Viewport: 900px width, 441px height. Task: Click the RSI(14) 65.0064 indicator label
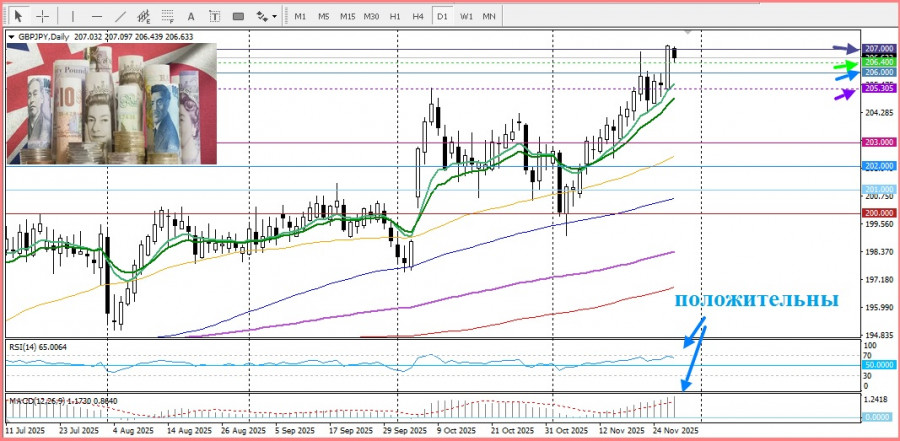(37, 347)
